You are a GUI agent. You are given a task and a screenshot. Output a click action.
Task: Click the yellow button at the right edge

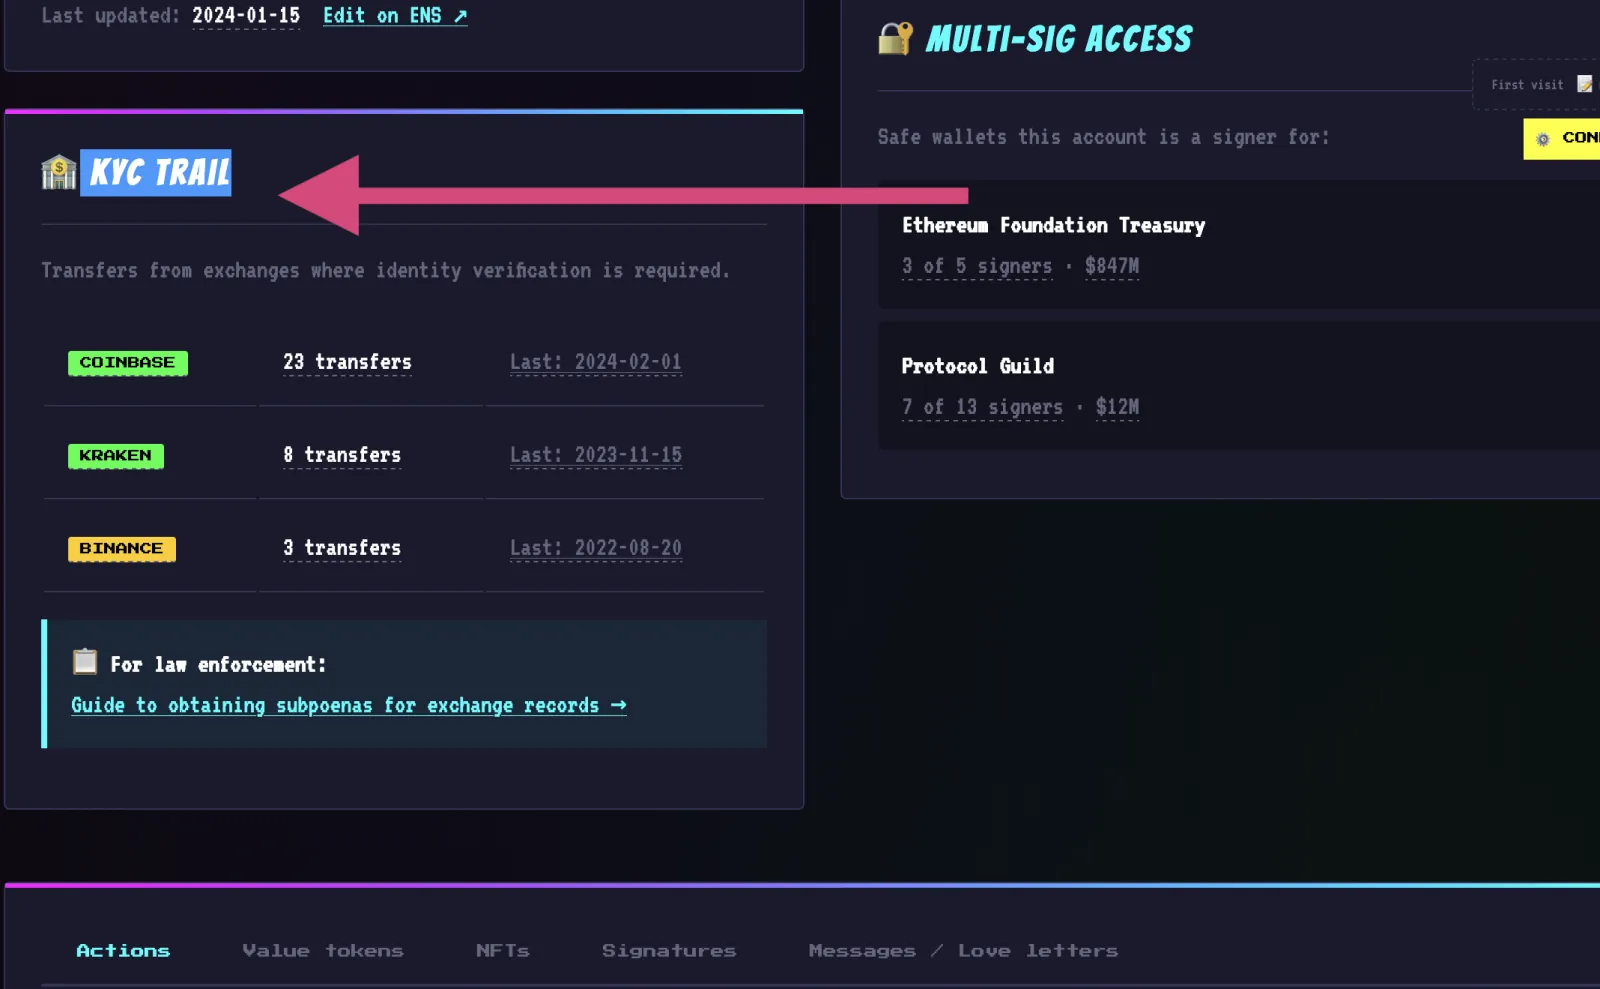click(x=1561, y=139)
